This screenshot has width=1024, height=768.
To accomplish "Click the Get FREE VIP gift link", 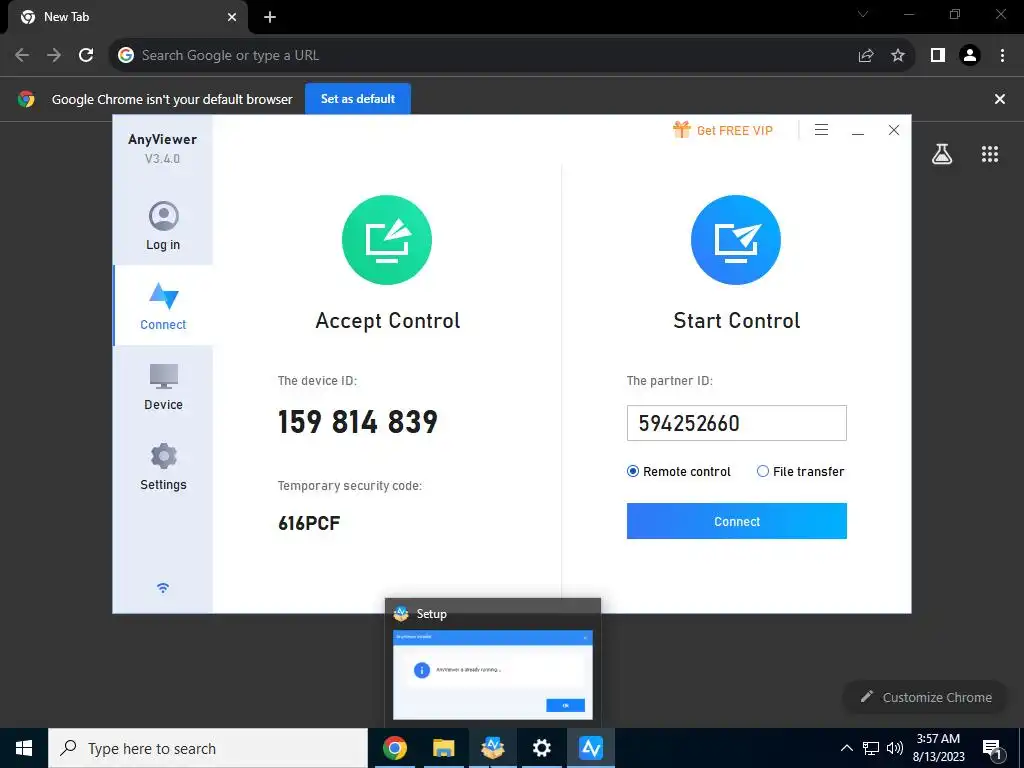I will [723, 130].
